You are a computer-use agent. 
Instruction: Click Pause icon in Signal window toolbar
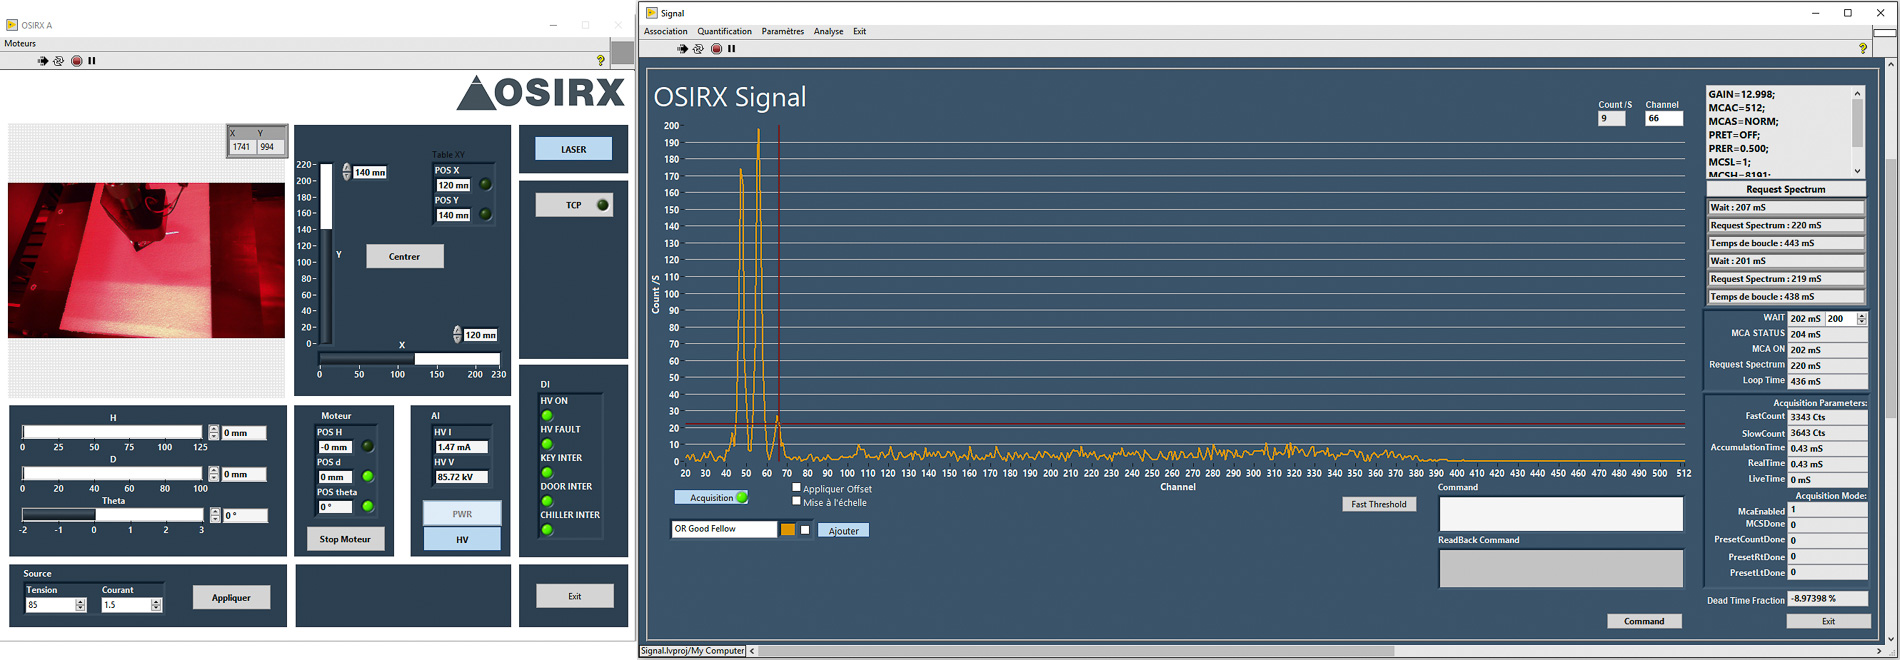click(x=731, y=48)
